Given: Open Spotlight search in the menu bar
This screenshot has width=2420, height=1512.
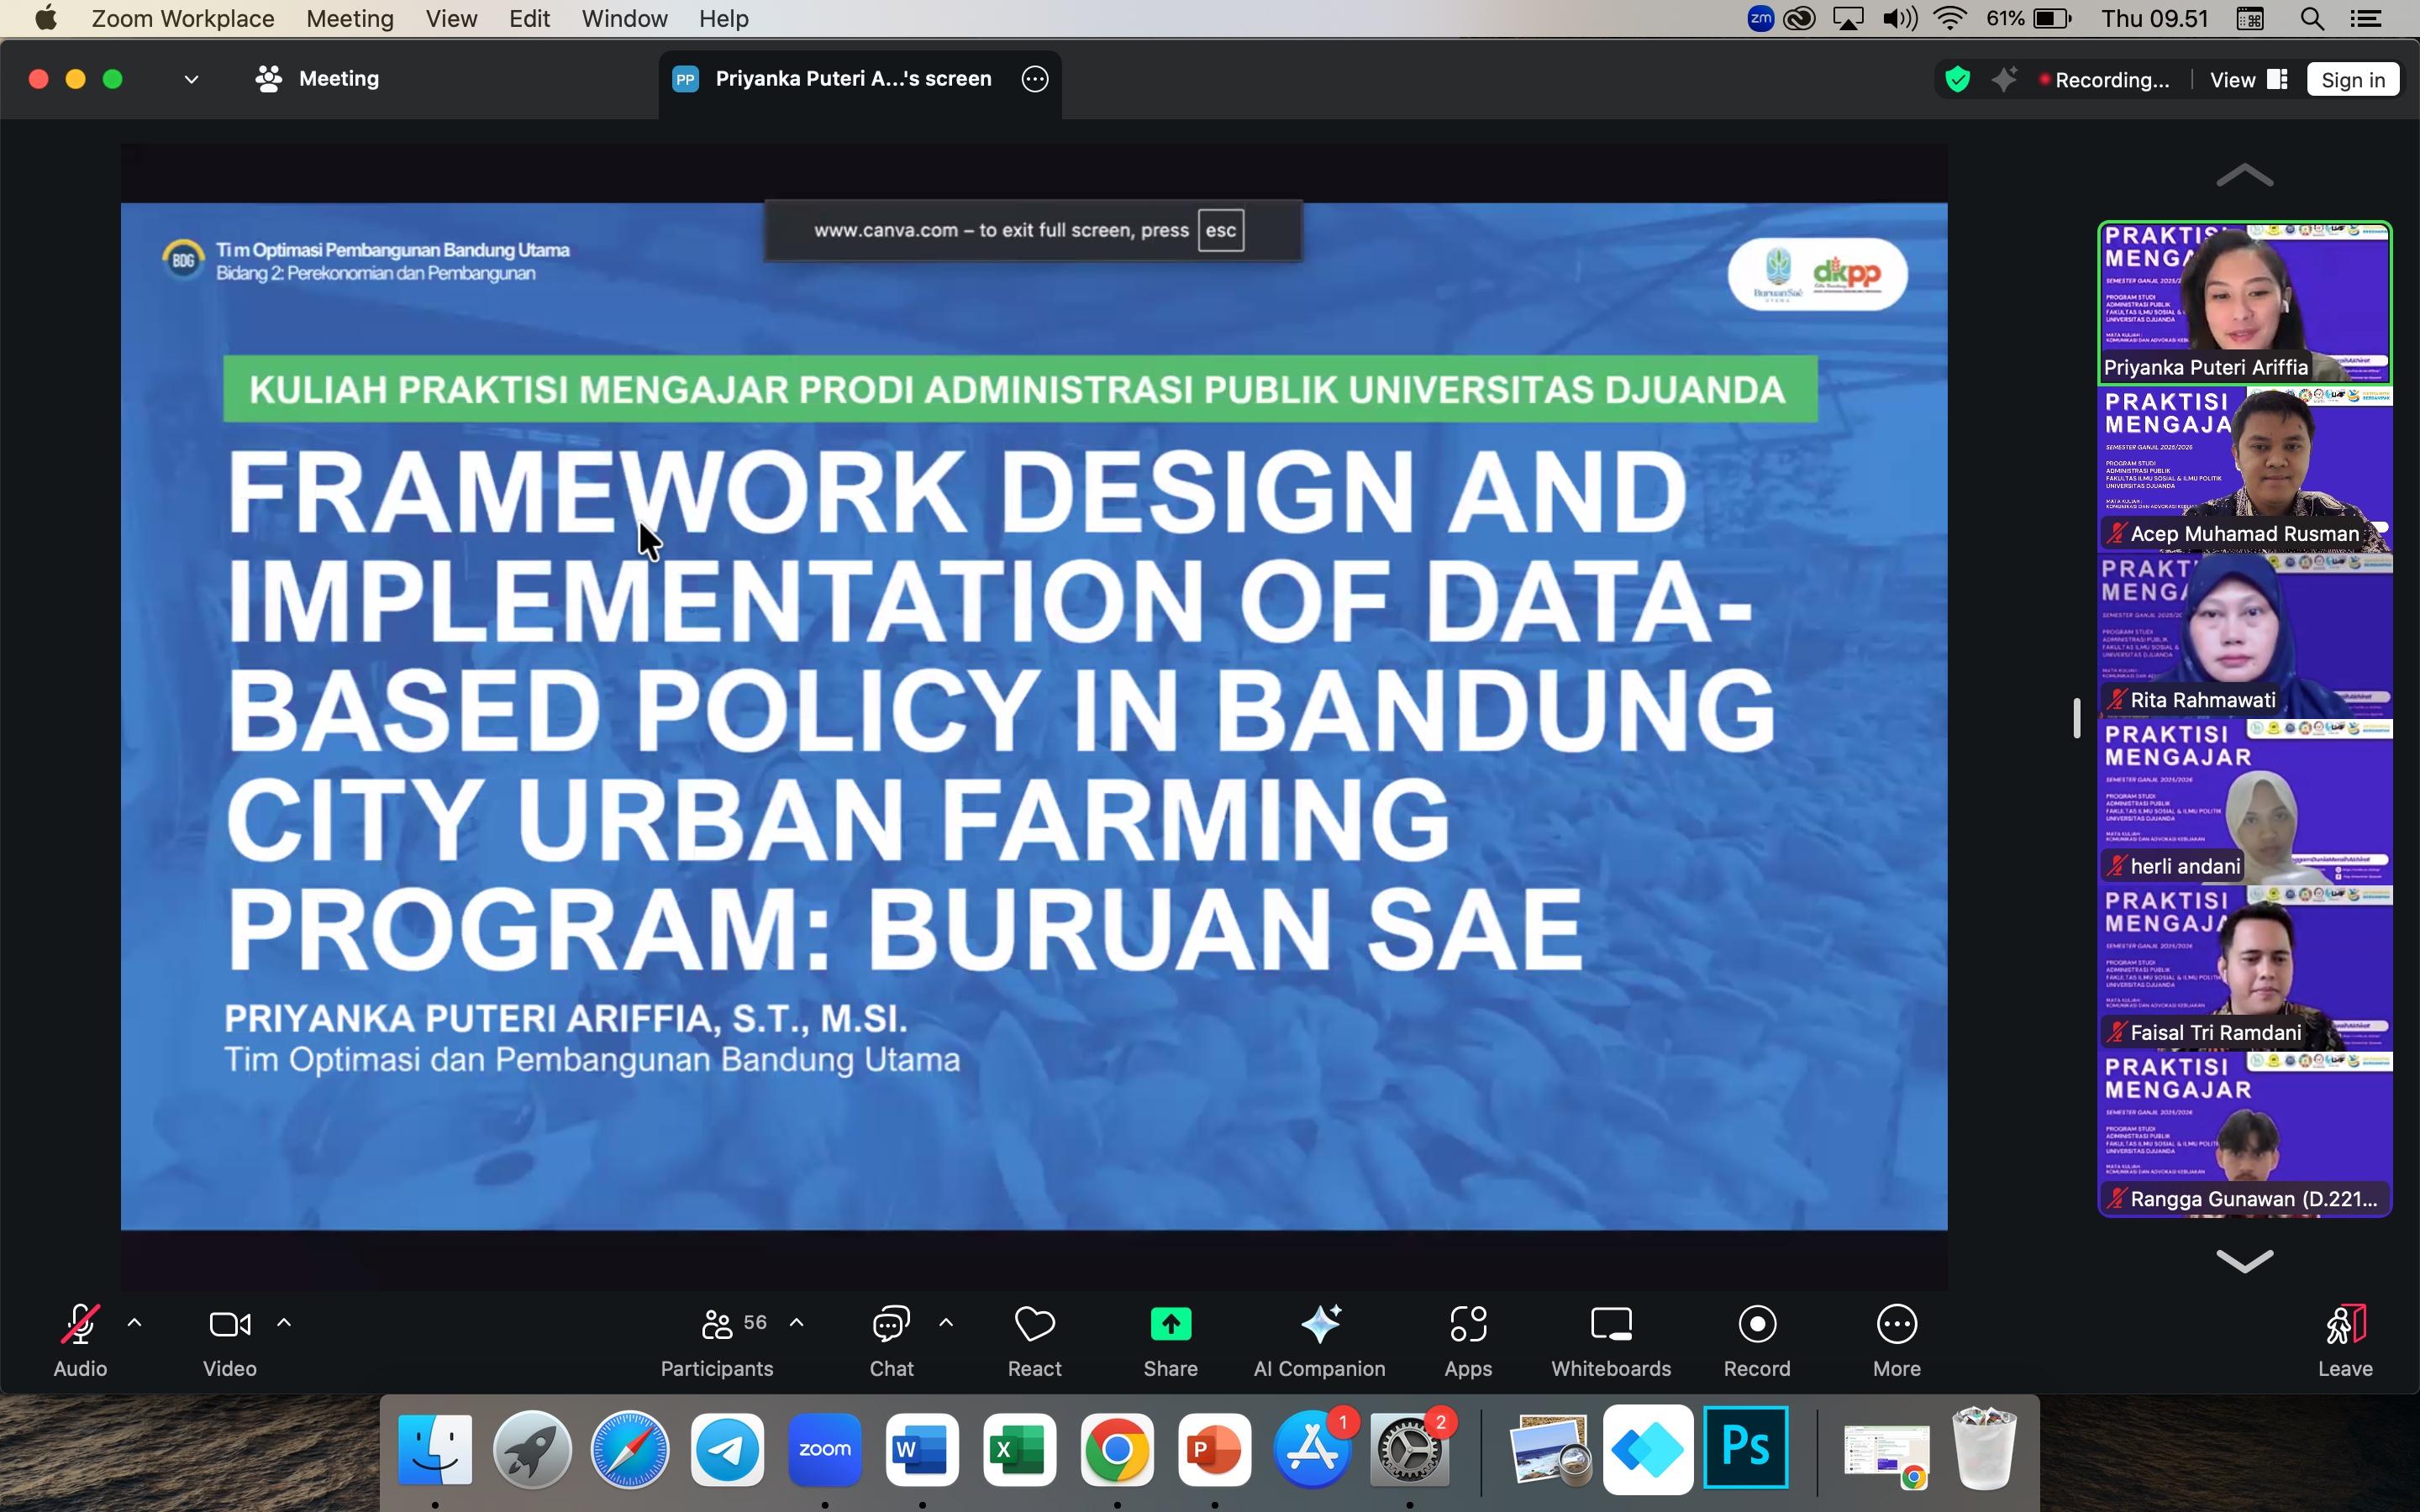Looking at the screenshot, I should pos(2311,19).
